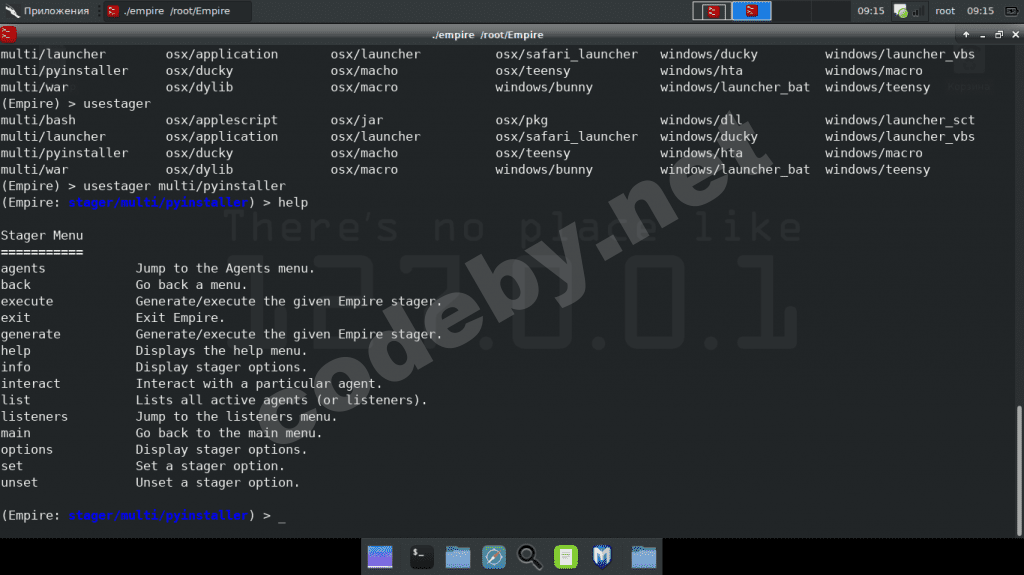Click the 'interact' command in help list
The image size is (1024, 575).
point(30,384)
